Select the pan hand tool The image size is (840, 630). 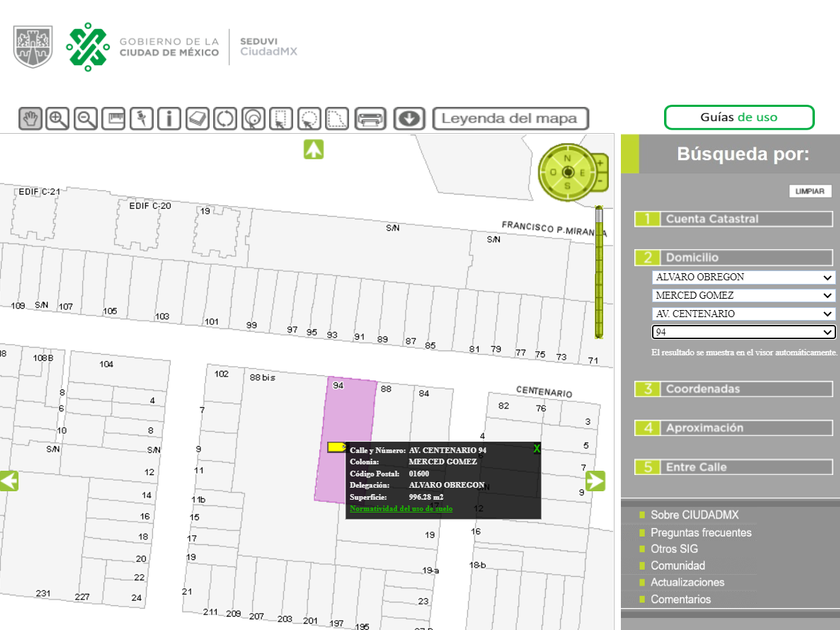(x=31, y=119)
